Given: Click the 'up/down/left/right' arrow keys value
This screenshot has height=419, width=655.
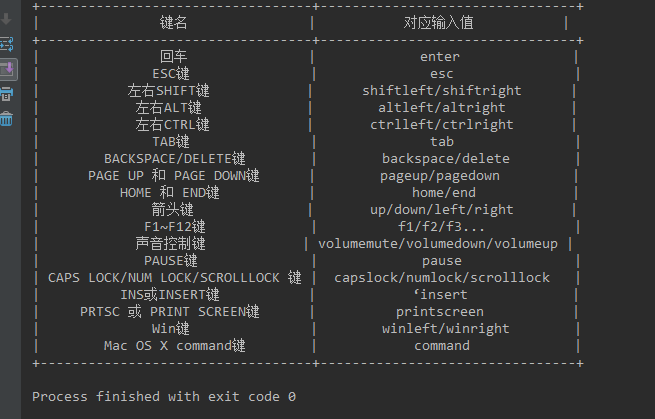Looking at the screenshot, I should click(442, 210).
